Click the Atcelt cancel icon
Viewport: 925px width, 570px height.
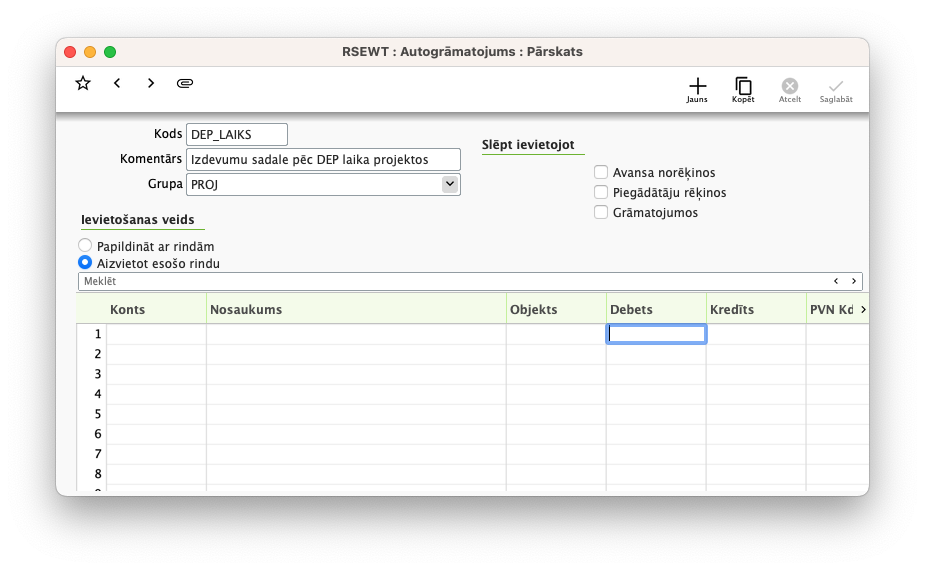(790, 90)
